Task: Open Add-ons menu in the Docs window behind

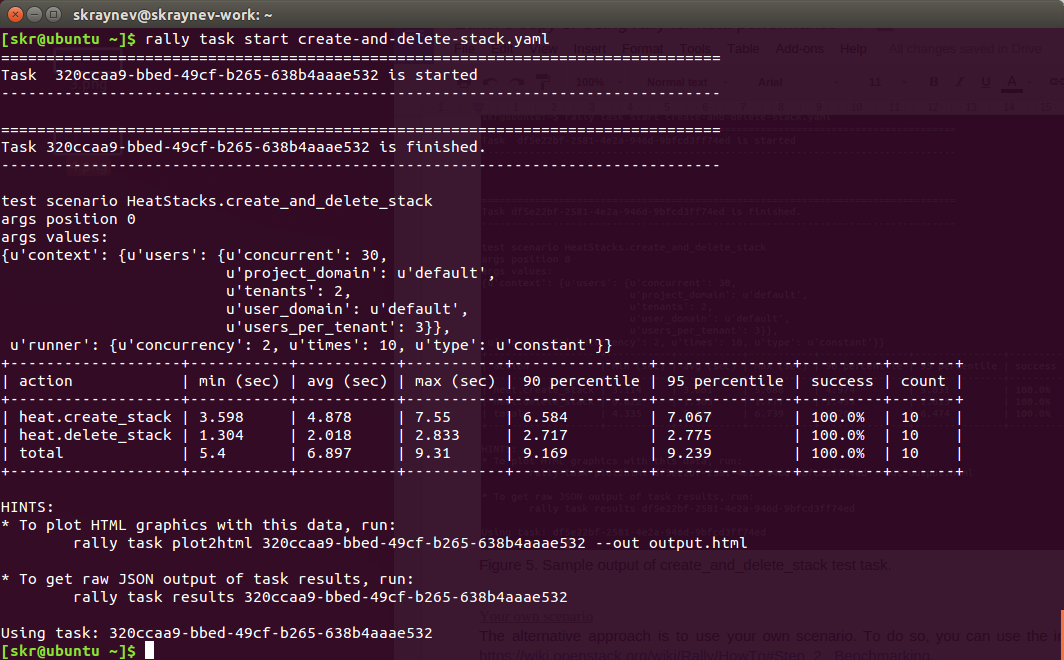Action: click(x=799, y=49)
